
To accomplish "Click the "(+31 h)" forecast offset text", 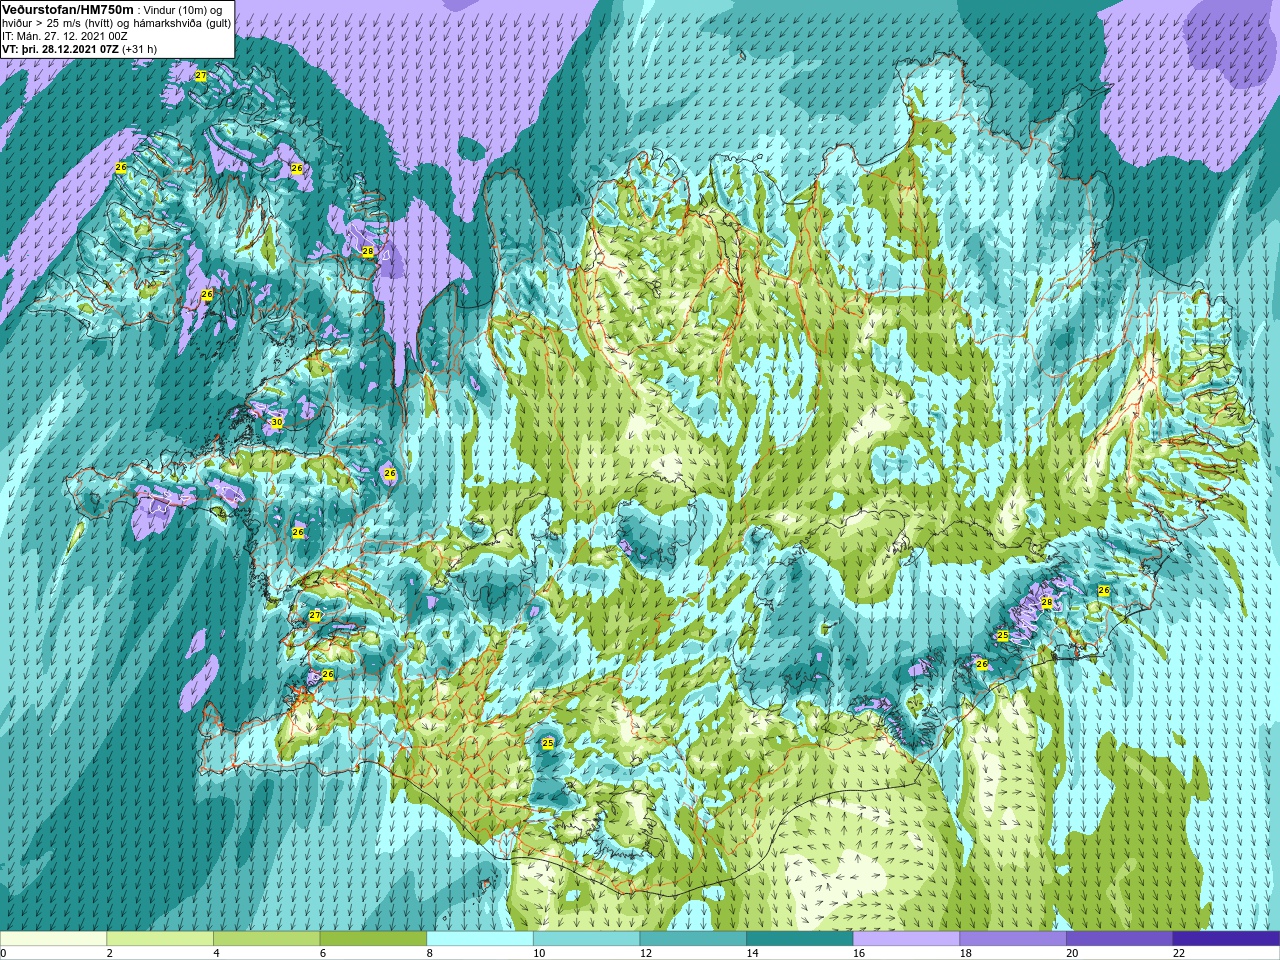I will [139, 48].
